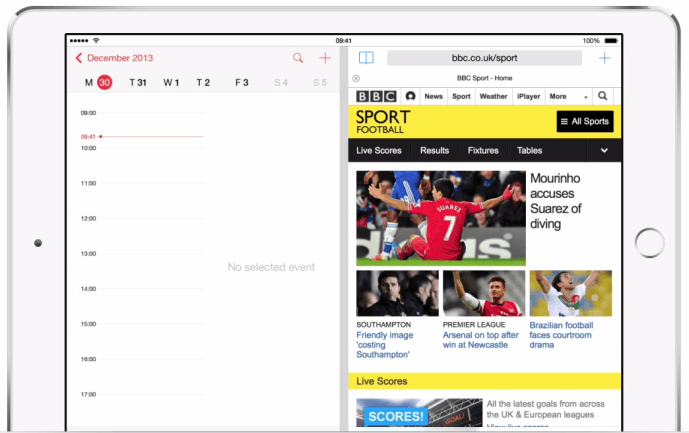Open Friendly image 'costing Southampton' story

385,345
